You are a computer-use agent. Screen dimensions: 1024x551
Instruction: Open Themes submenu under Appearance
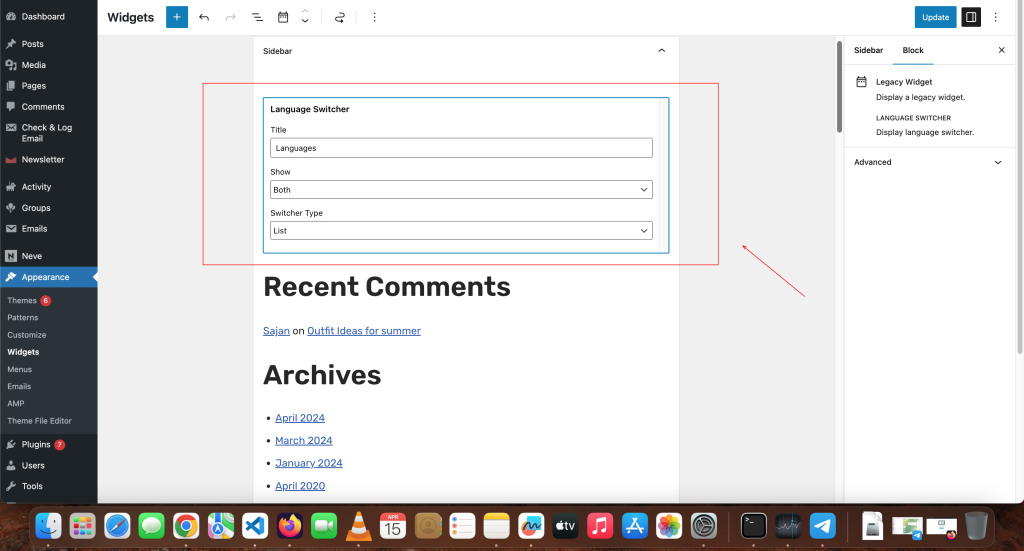coord(22,301)
